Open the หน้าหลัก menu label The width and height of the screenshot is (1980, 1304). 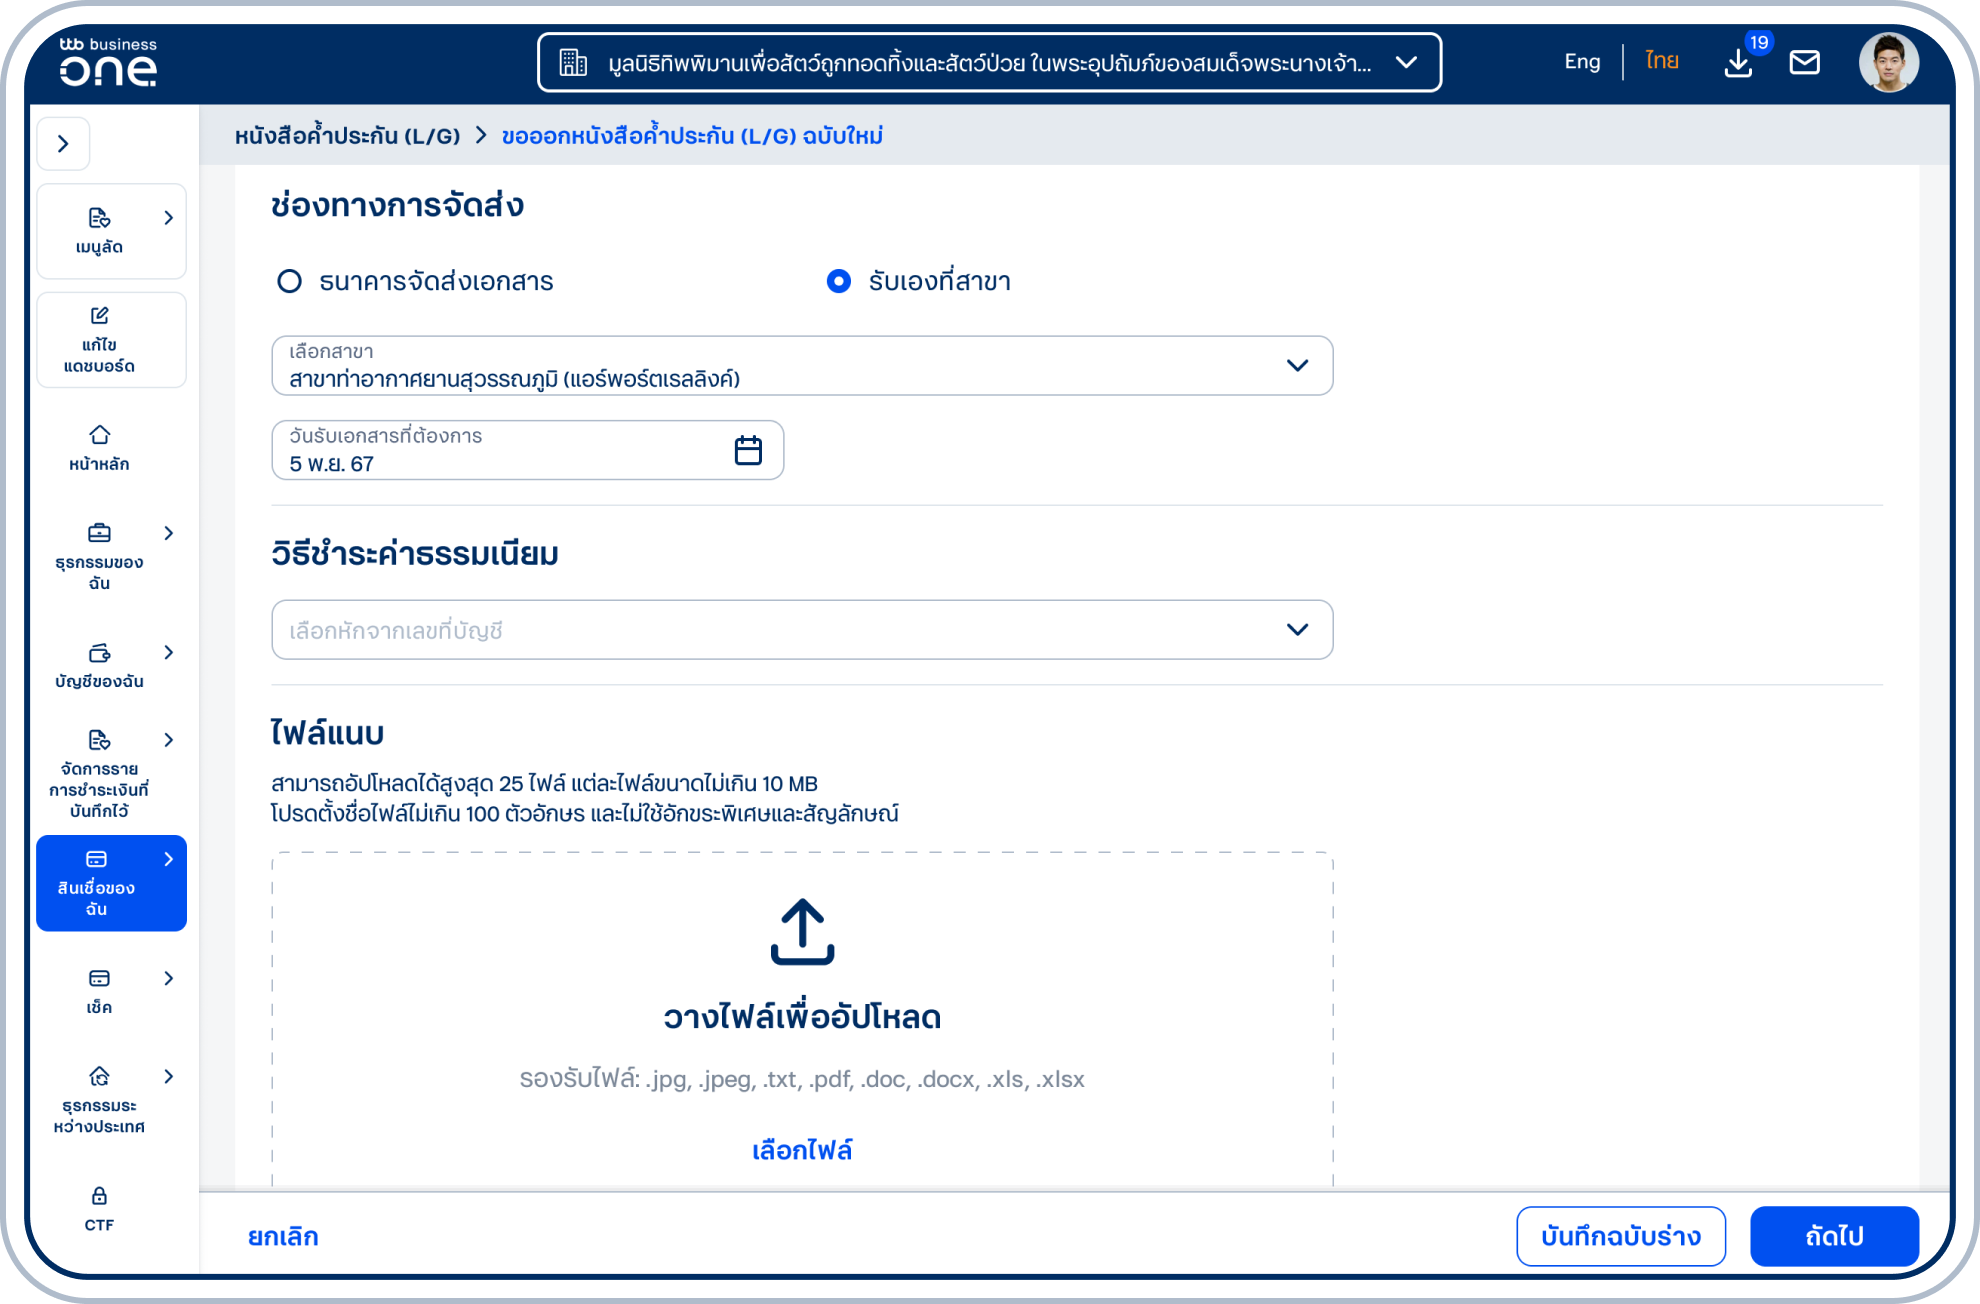[x=99, y=464]
